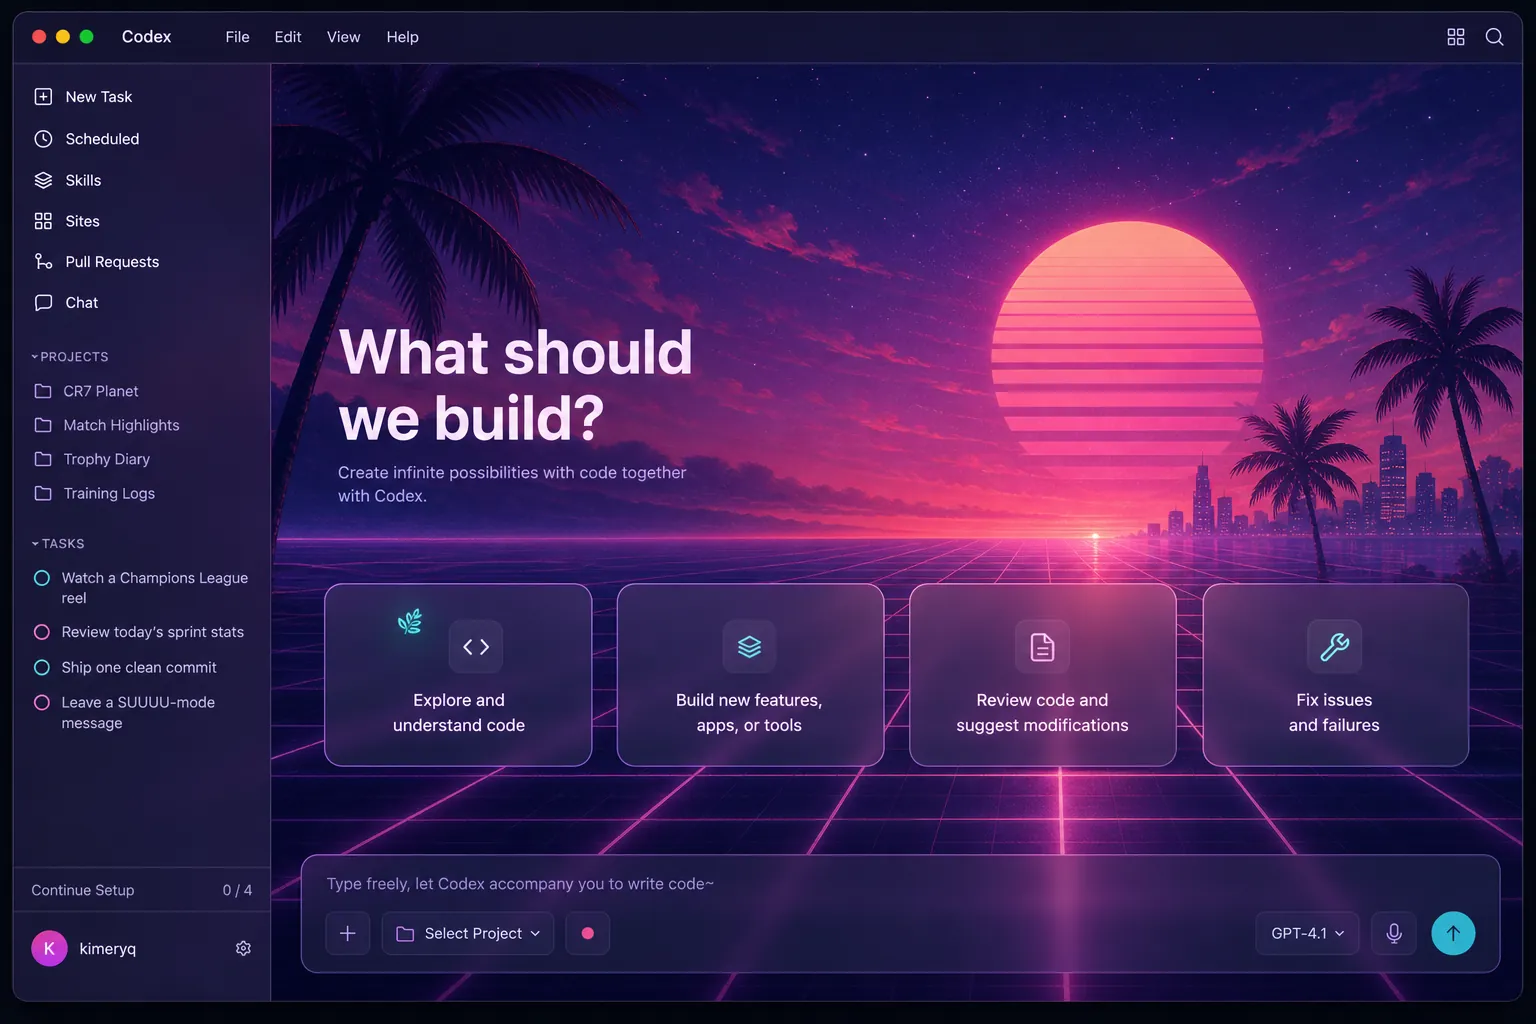Open the Select Project dropdown

point(468,933)
